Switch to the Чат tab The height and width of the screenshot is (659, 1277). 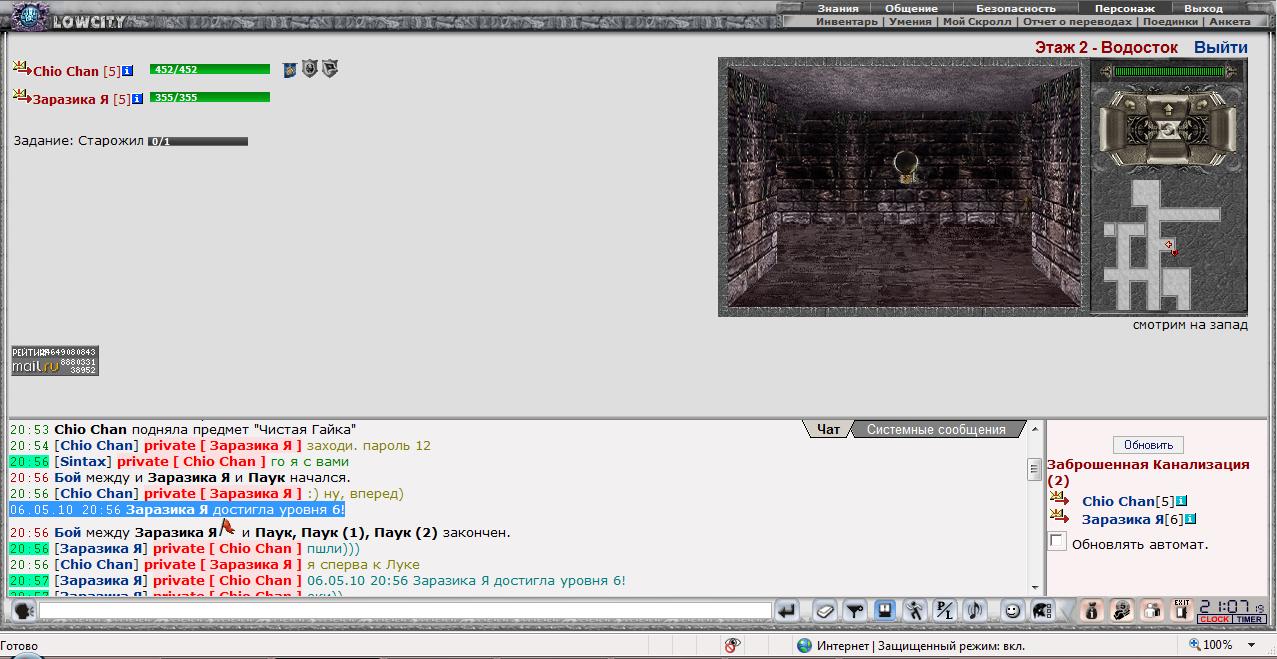coord(828,429)
